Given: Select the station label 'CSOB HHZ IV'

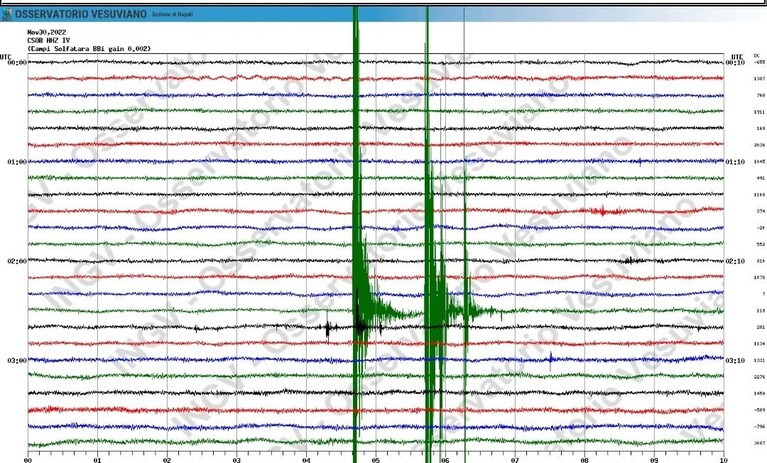Looking at the screenshot, I should coord(48,40).
